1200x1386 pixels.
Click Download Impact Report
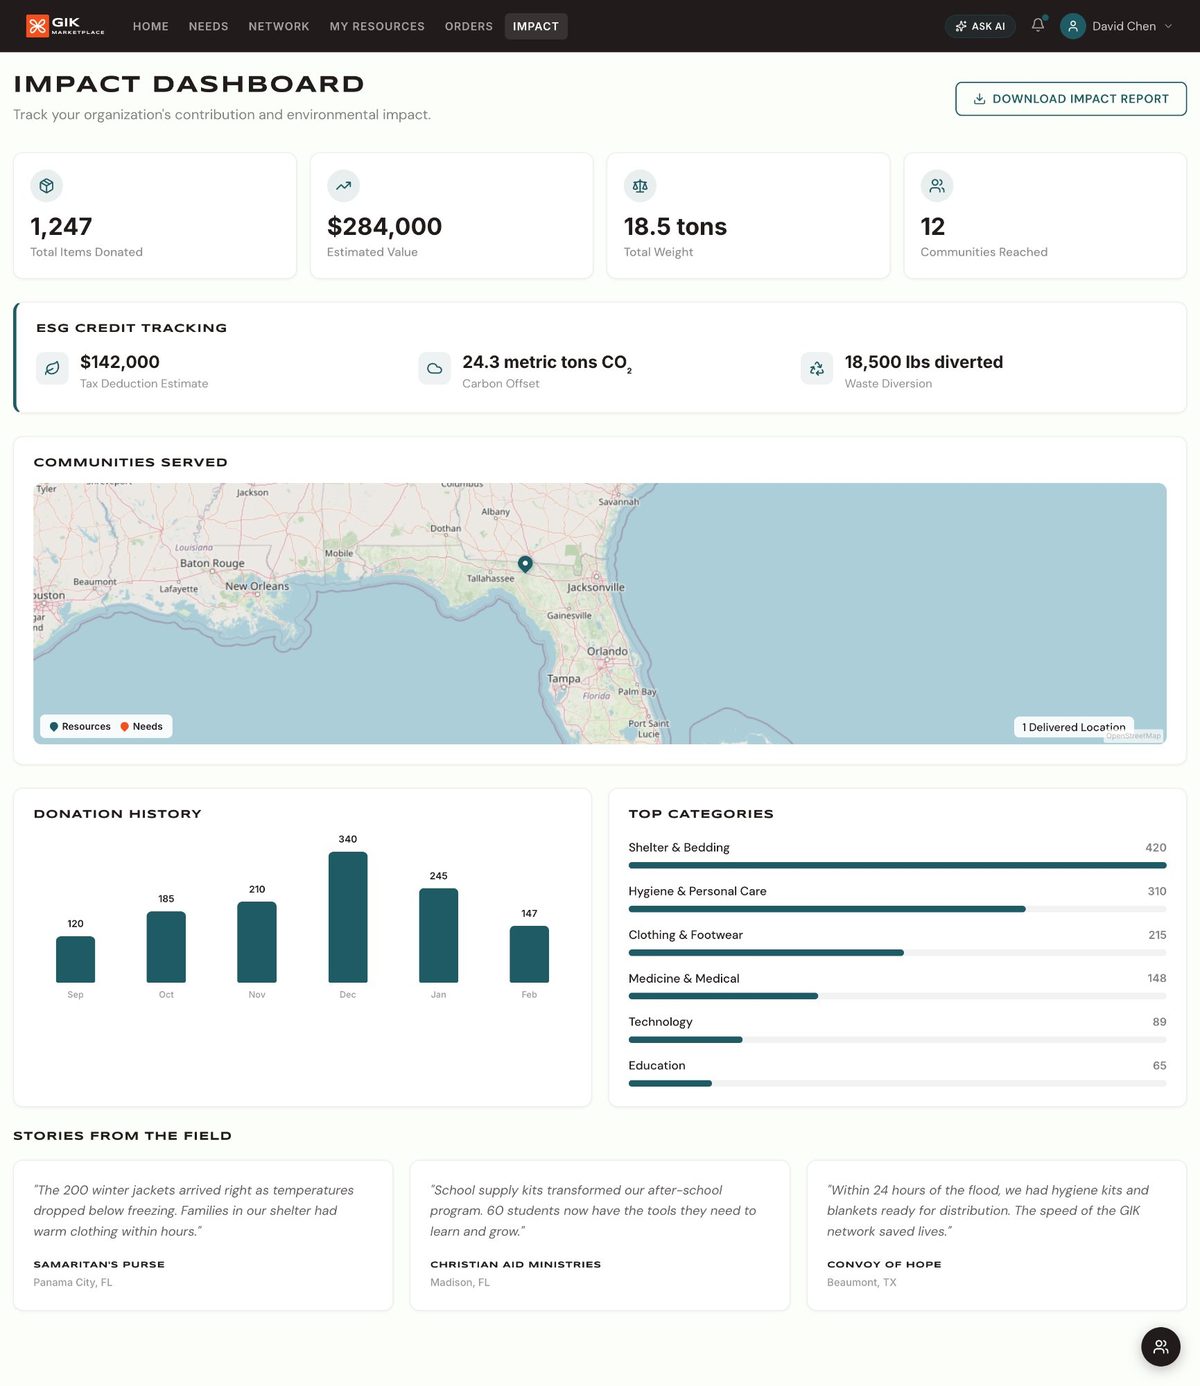pos(1069,98)
